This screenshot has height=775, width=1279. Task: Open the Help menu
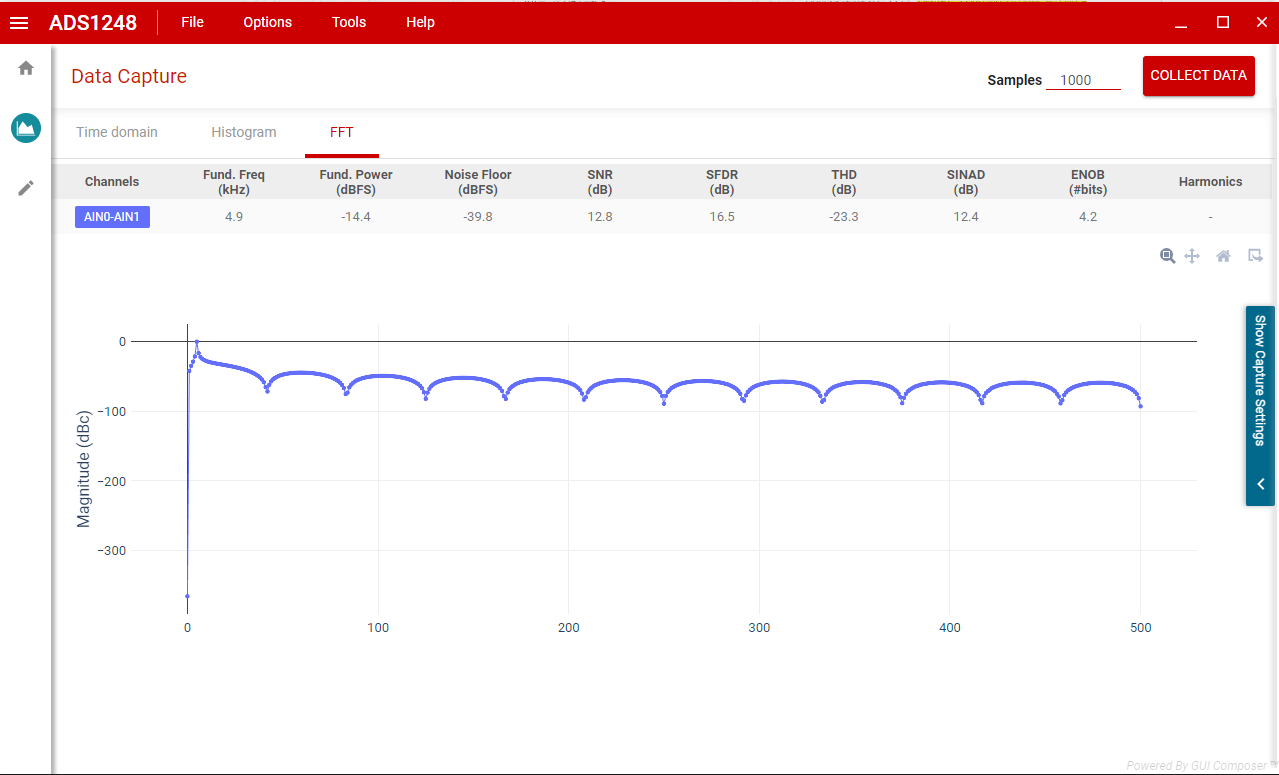[x=420, y=22]
